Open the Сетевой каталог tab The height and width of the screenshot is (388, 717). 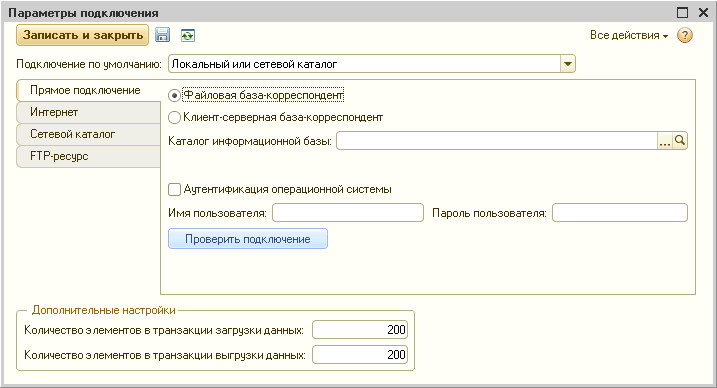coord(88,134)
